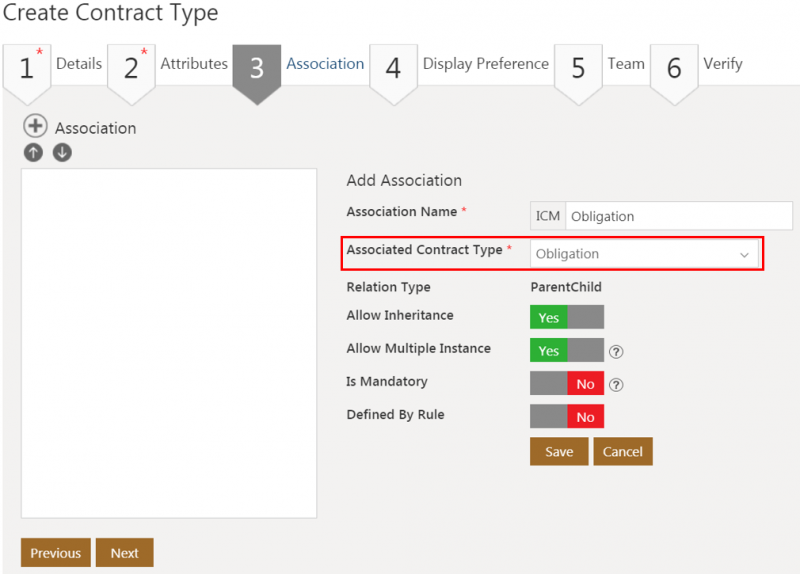Switch to the Team tab
The width and height of the screenshot is (800, 574).
pos(626,64)
